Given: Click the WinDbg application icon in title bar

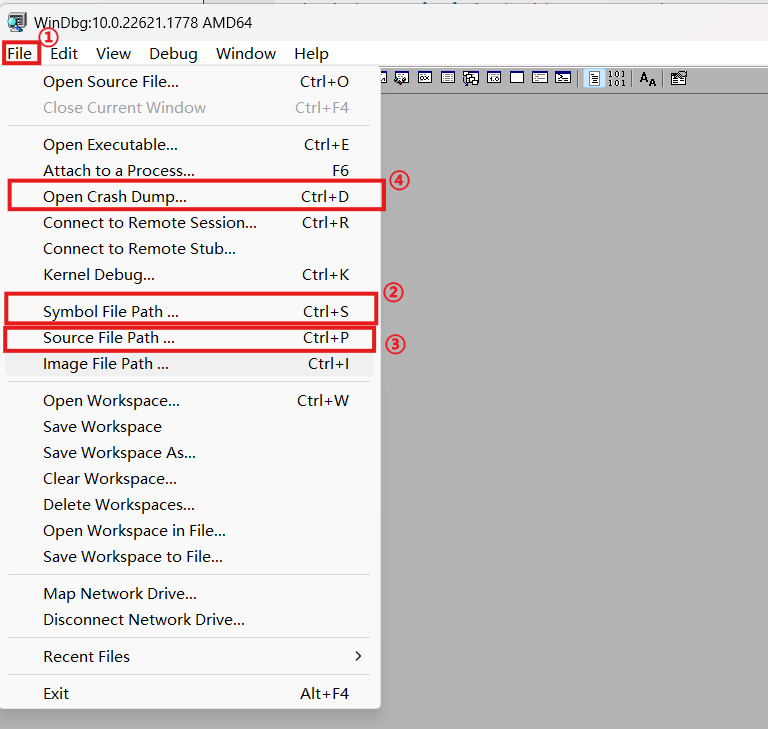Looking at the screenshot, I should coord(16,23).
